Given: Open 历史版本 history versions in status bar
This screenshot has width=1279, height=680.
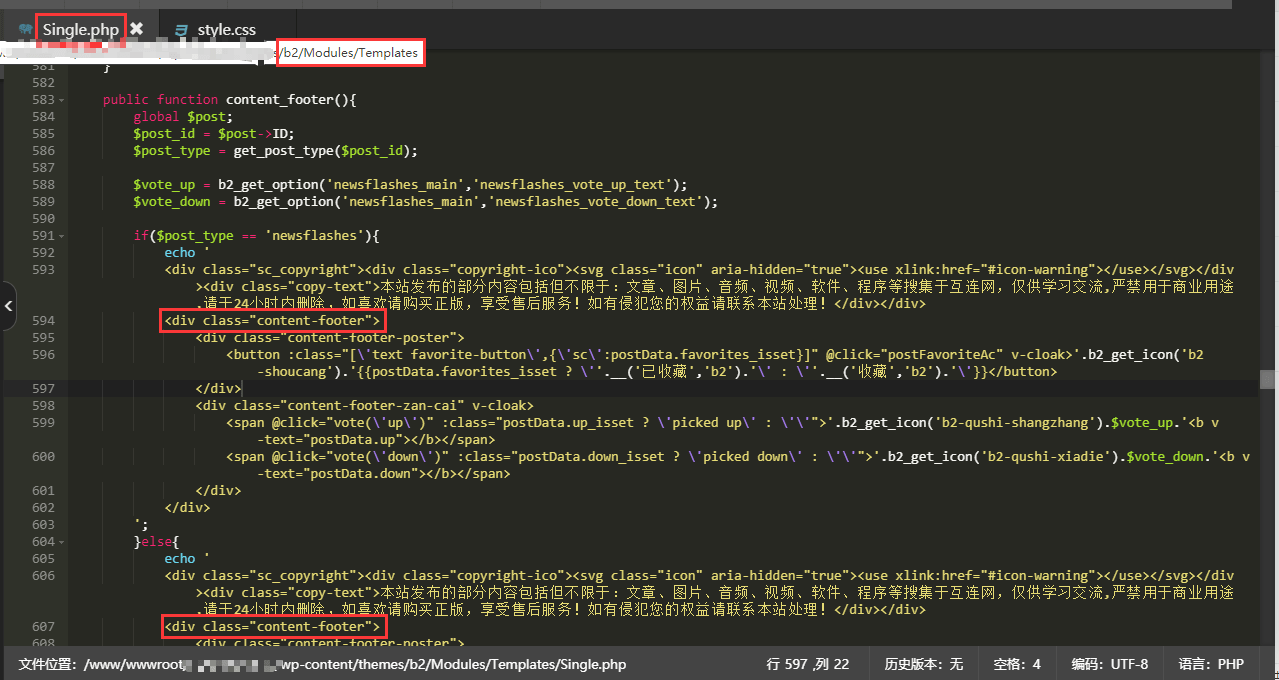Looking at the screenshot, I should [x=923, y=664].
